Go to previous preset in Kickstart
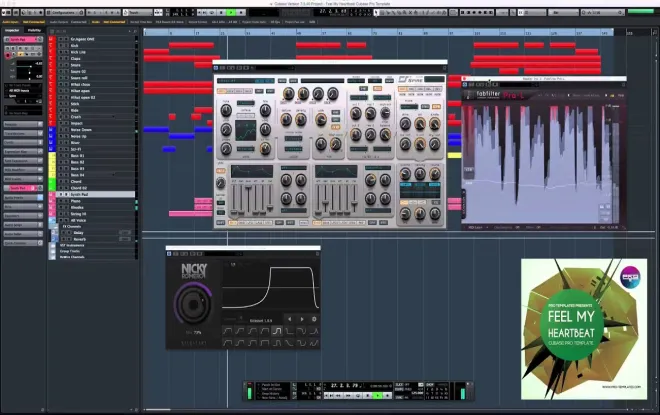 point(290,319)
